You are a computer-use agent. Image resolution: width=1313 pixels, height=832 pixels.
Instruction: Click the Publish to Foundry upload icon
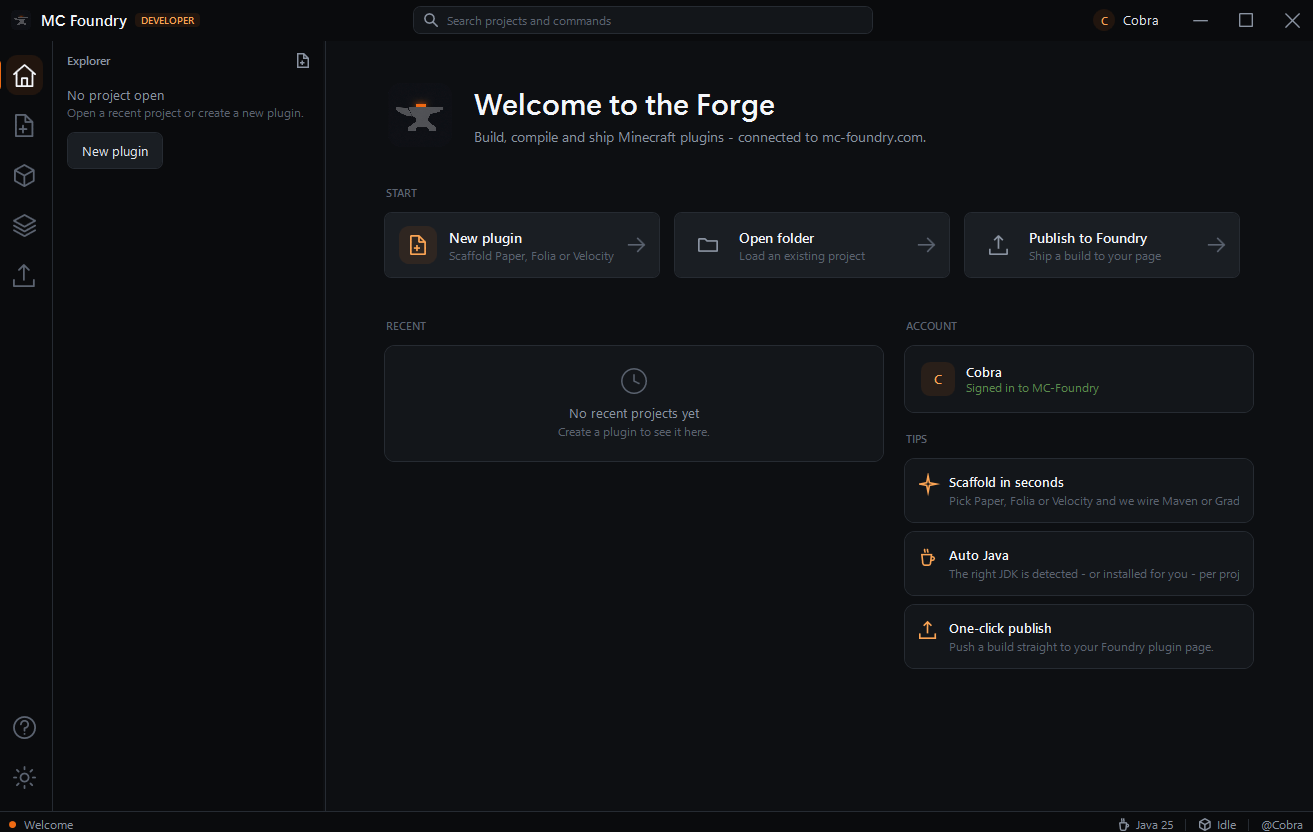[998, 245]
